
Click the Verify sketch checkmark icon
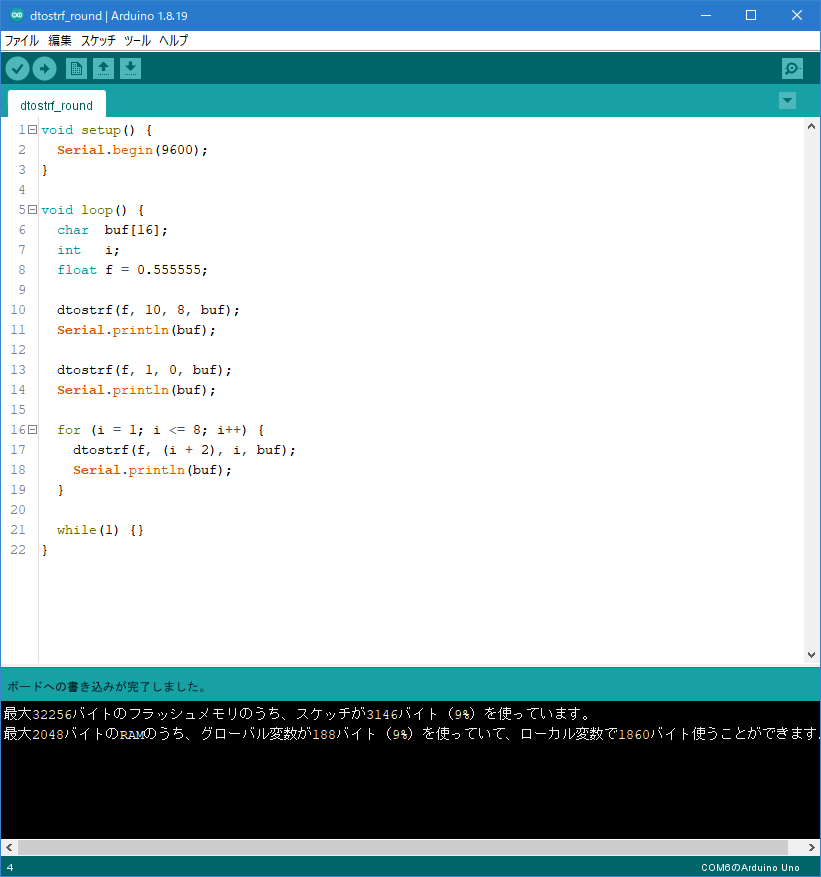tap(17, 69)
